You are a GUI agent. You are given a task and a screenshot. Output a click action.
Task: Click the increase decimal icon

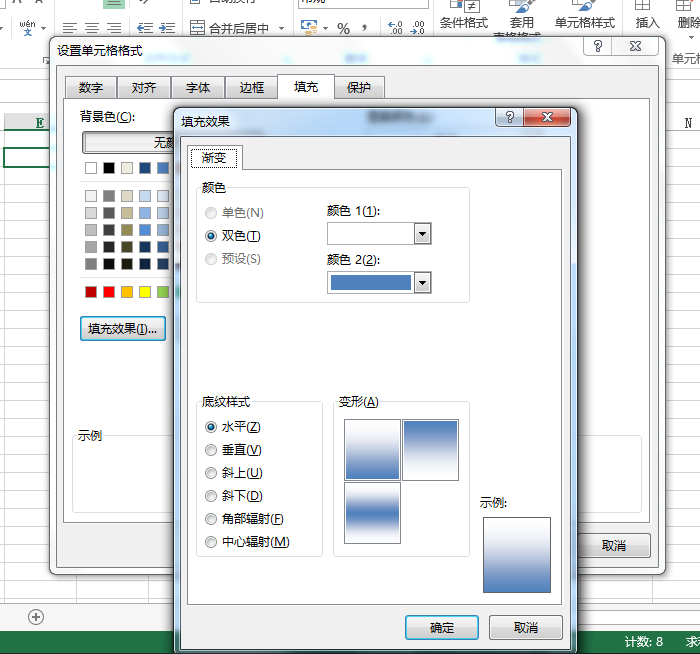395,28
